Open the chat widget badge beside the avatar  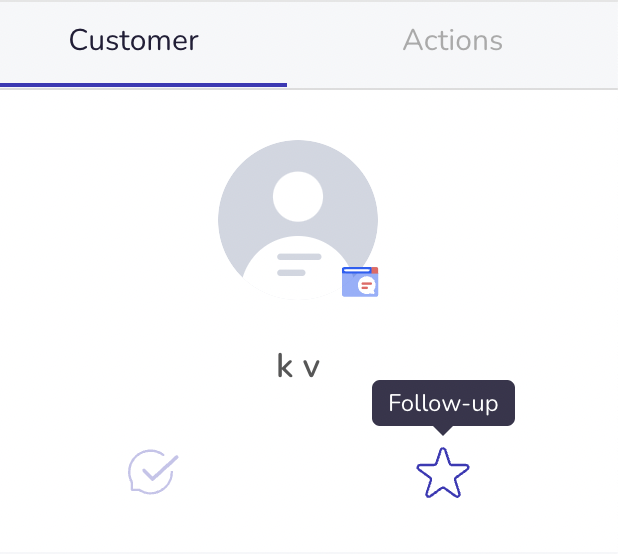coord(360,282)
